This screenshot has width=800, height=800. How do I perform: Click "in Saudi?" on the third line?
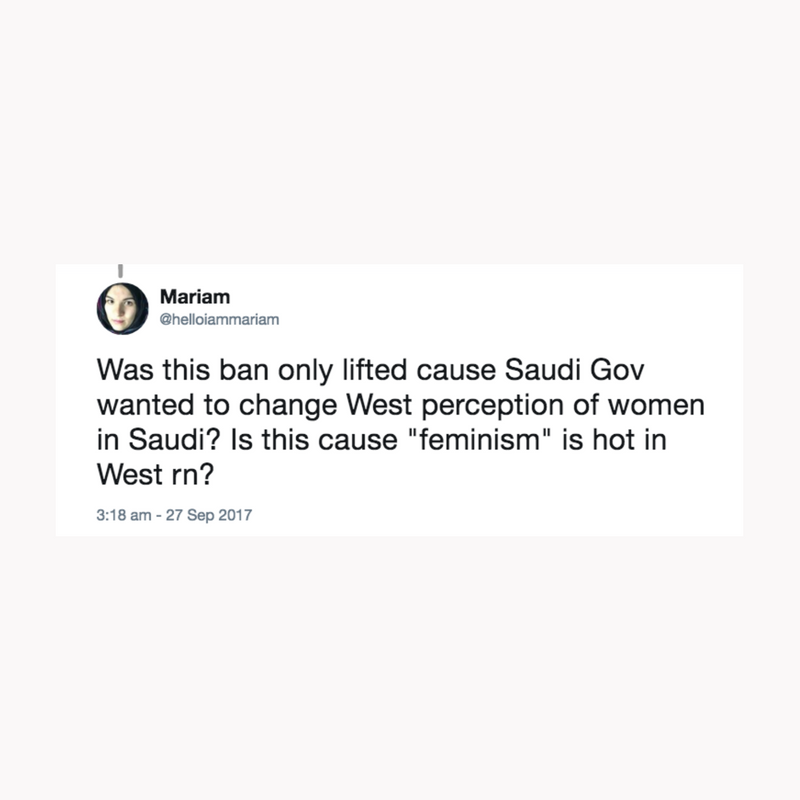coord(153,440)
